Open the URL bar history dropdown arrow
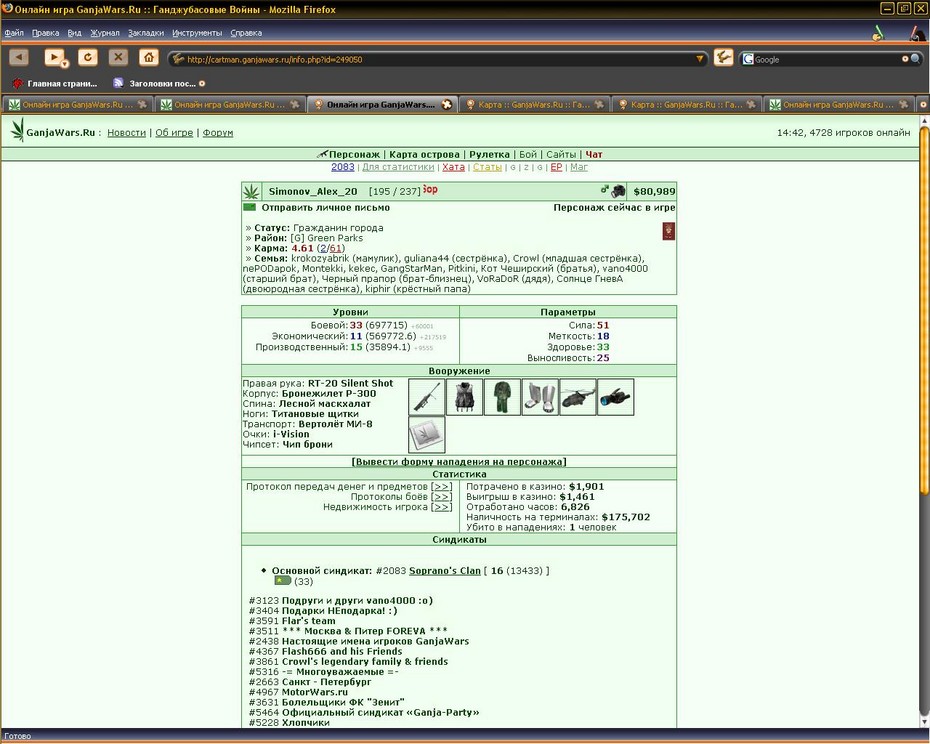This screenshot has height=744, width=930. click(x=699, y=59)
